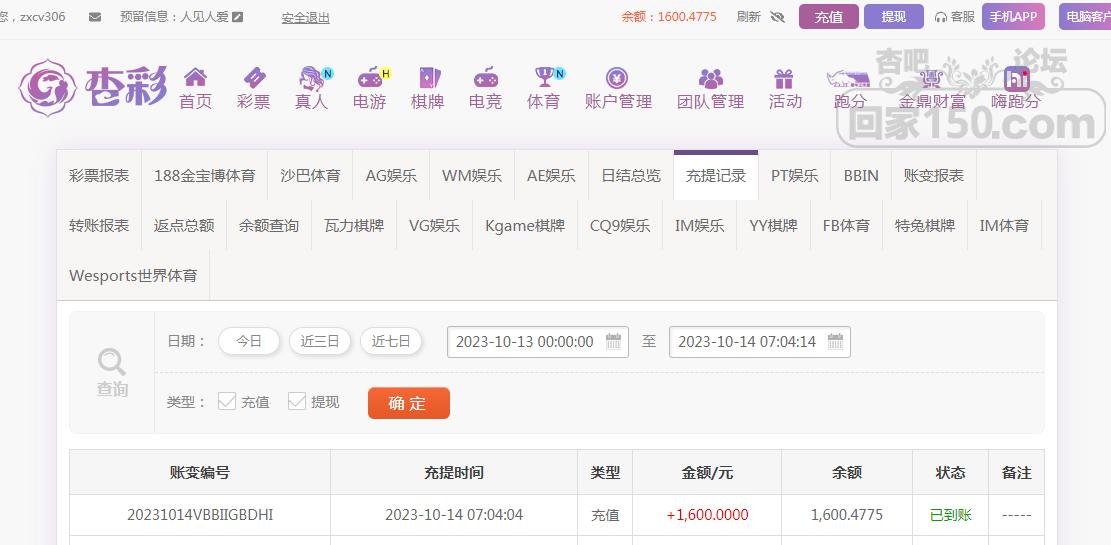Open the 跑分 rhino icon

coord(848,78)
